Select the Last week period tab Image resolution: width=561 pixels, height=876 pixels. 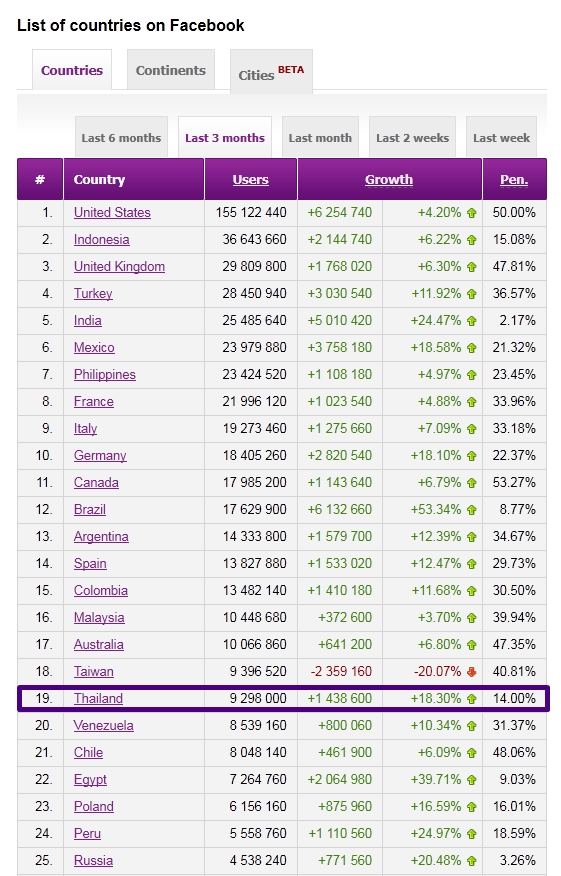501,137
